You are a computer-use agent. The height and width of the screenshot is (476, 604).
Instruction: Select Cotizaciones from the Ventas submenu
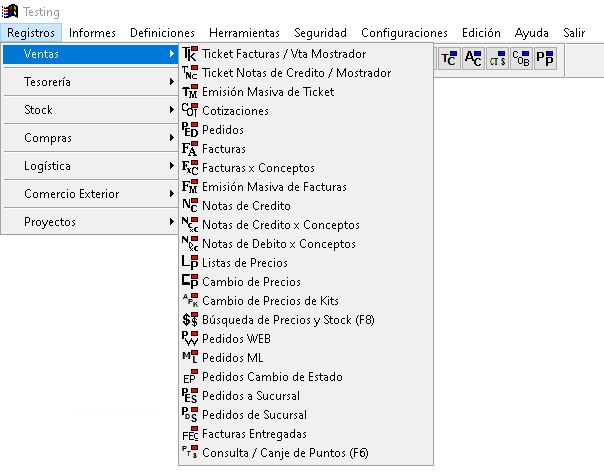coord(235,111)
